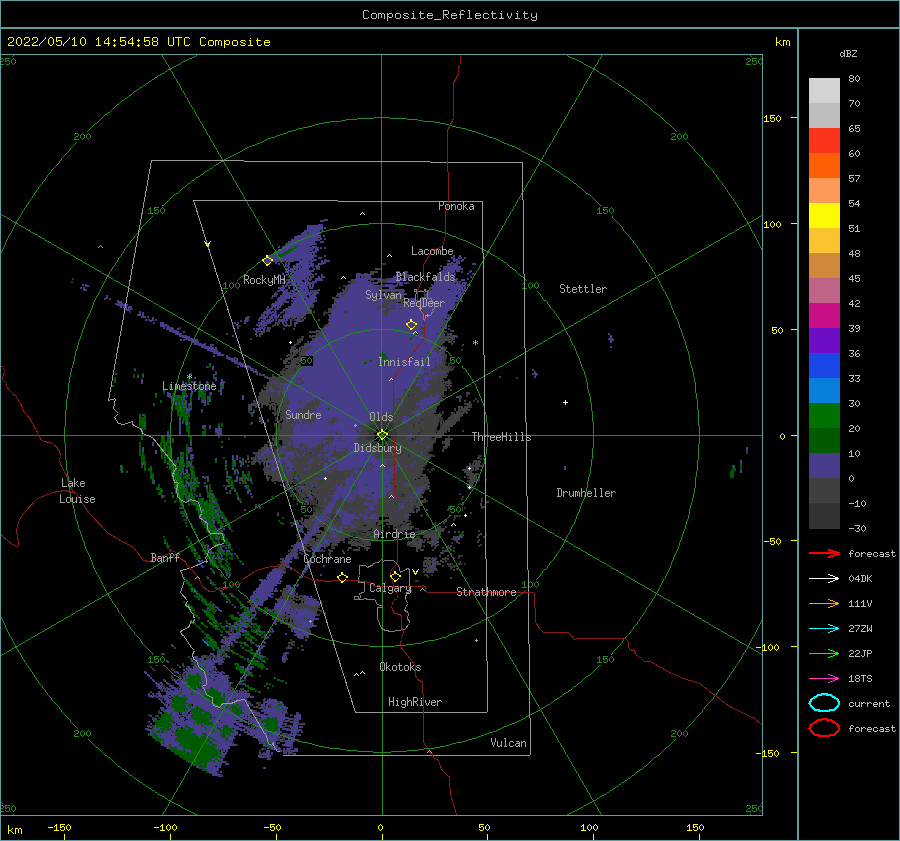Click the -100 tick on bottom axis
900x841 pixels.
165,827
